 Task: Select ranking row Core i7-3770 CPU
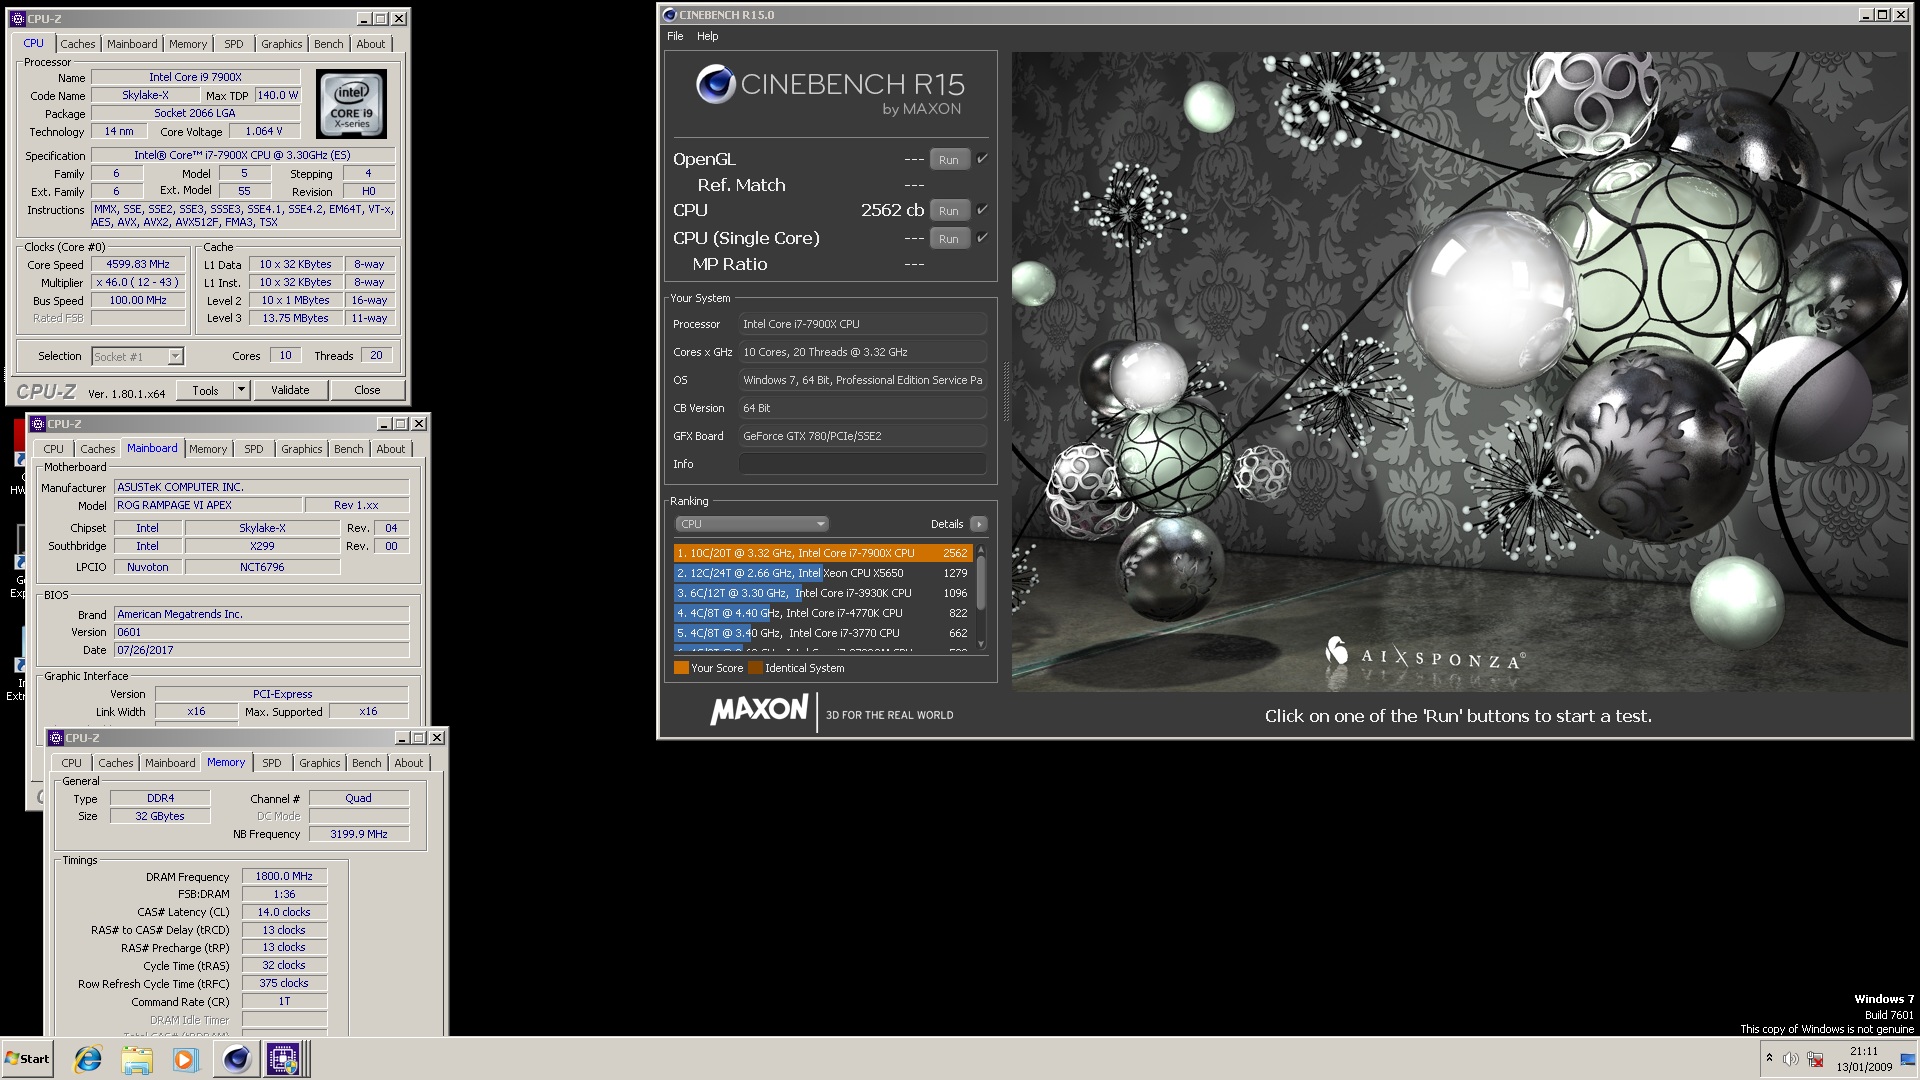tap(823, 633)
